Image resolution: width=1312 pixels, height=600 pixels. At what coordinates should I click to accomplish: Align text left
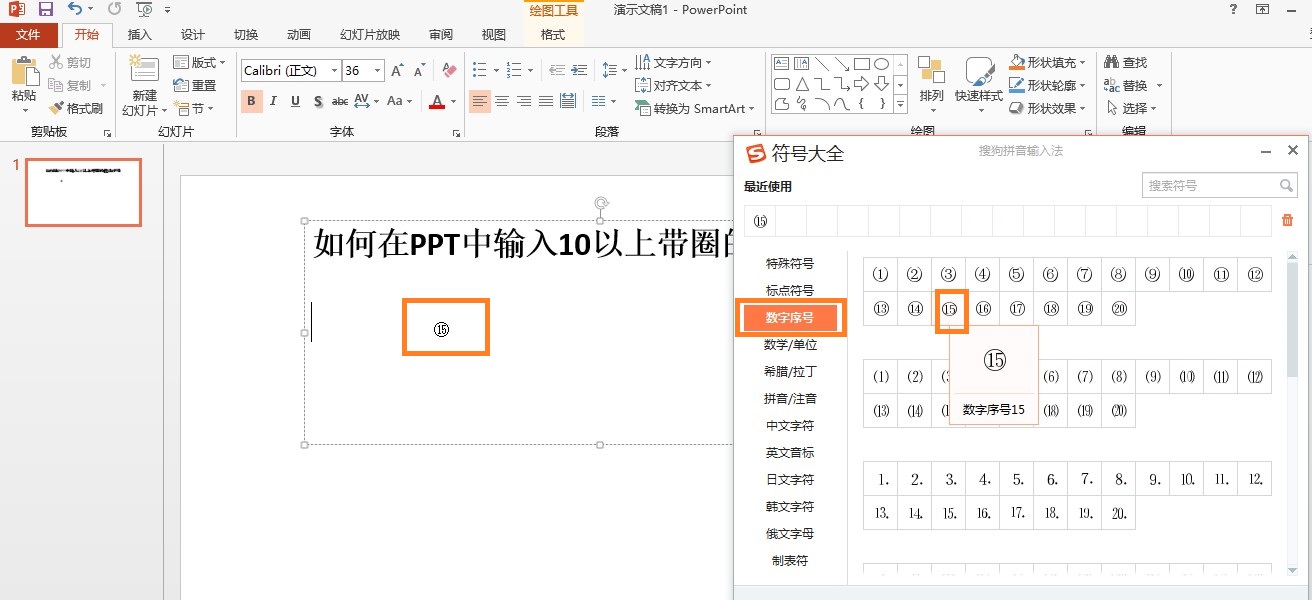[x=480, y=101]
